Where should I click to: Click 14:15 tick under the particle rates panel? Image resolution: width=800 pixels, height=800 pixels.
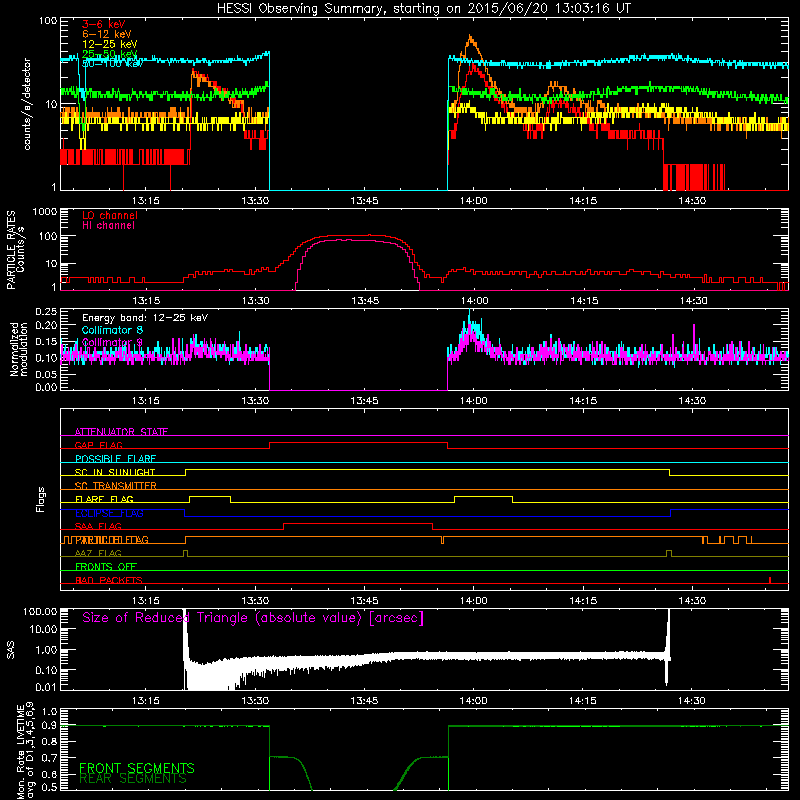click(584, 301)
